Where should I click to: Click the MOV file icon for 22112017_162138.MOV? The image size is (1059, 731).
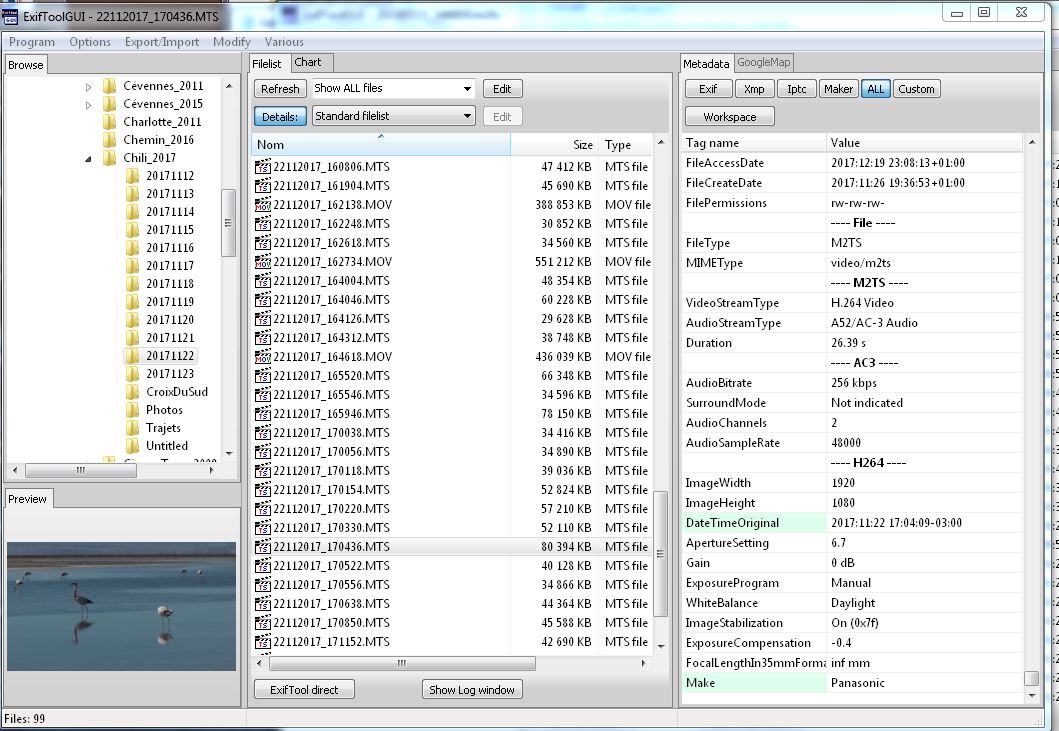tap(263, 205)
